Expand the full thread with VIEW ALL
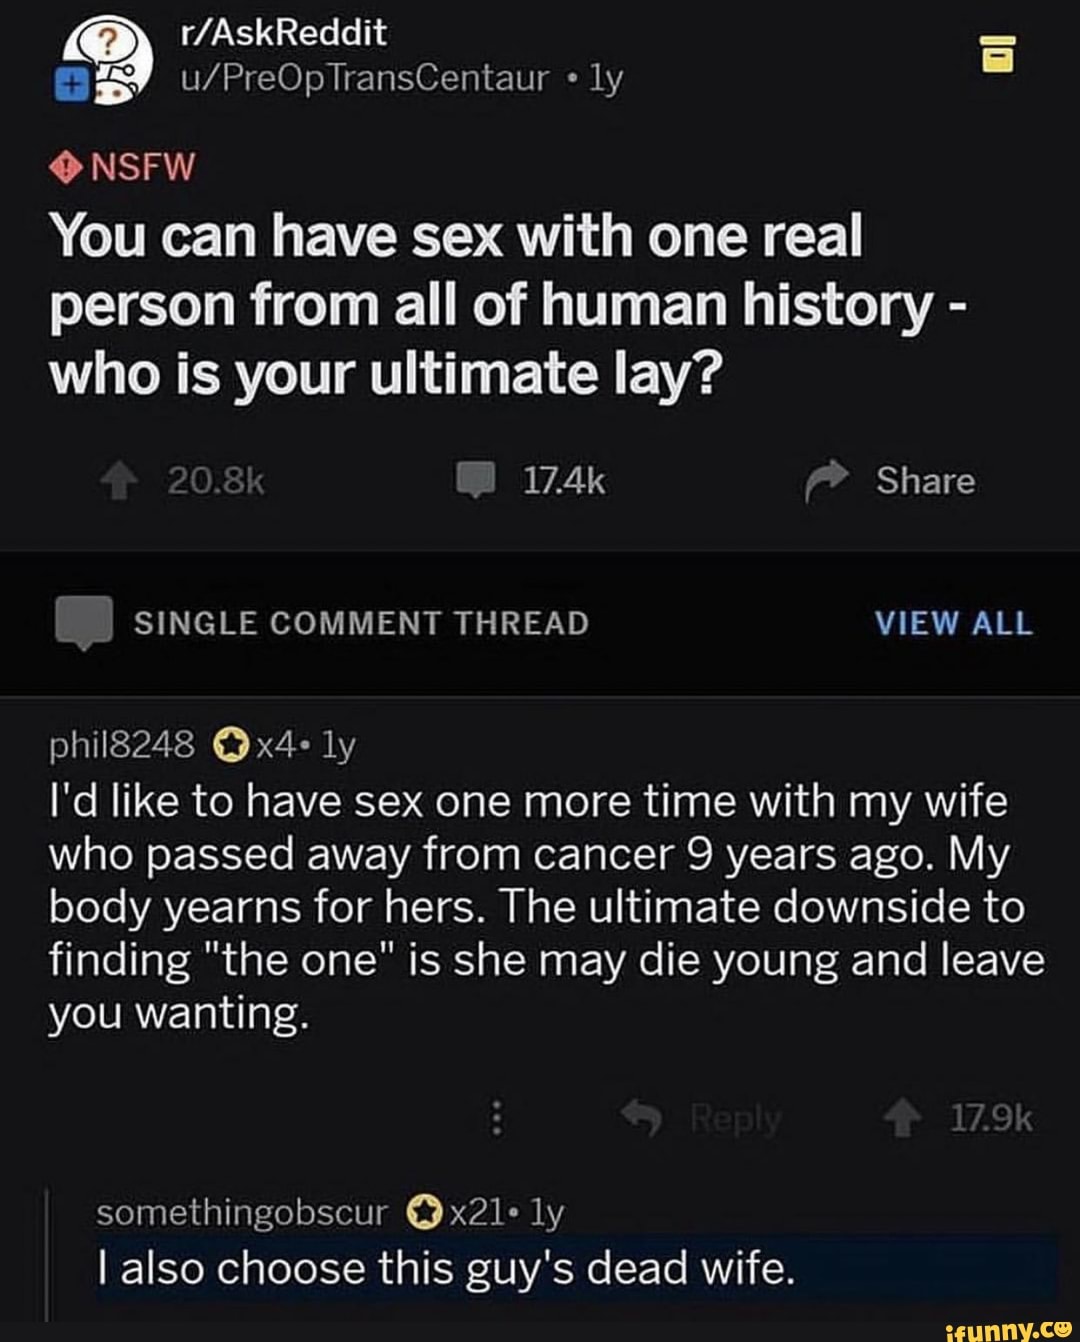The height and width of the screenshot is (1342, 1080). click(952, 622)
